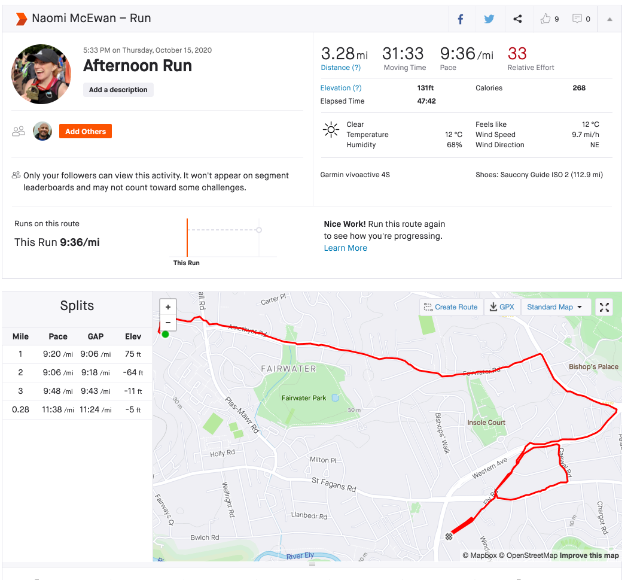Share the run on Twitter
Image resolution: width=640 pixels, height=580 pixels.
coord(489,19)
